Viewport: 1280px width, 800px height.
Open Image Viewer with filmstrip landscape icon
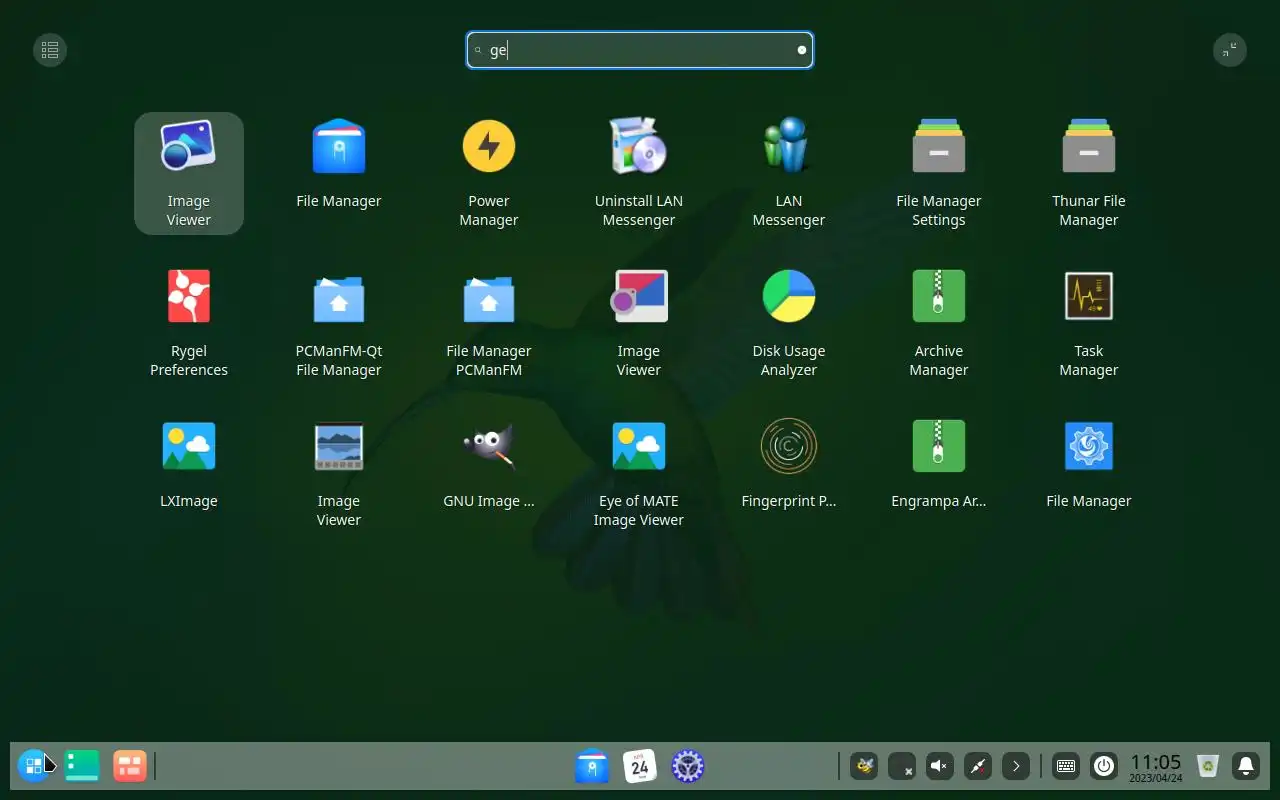point(339,473)
